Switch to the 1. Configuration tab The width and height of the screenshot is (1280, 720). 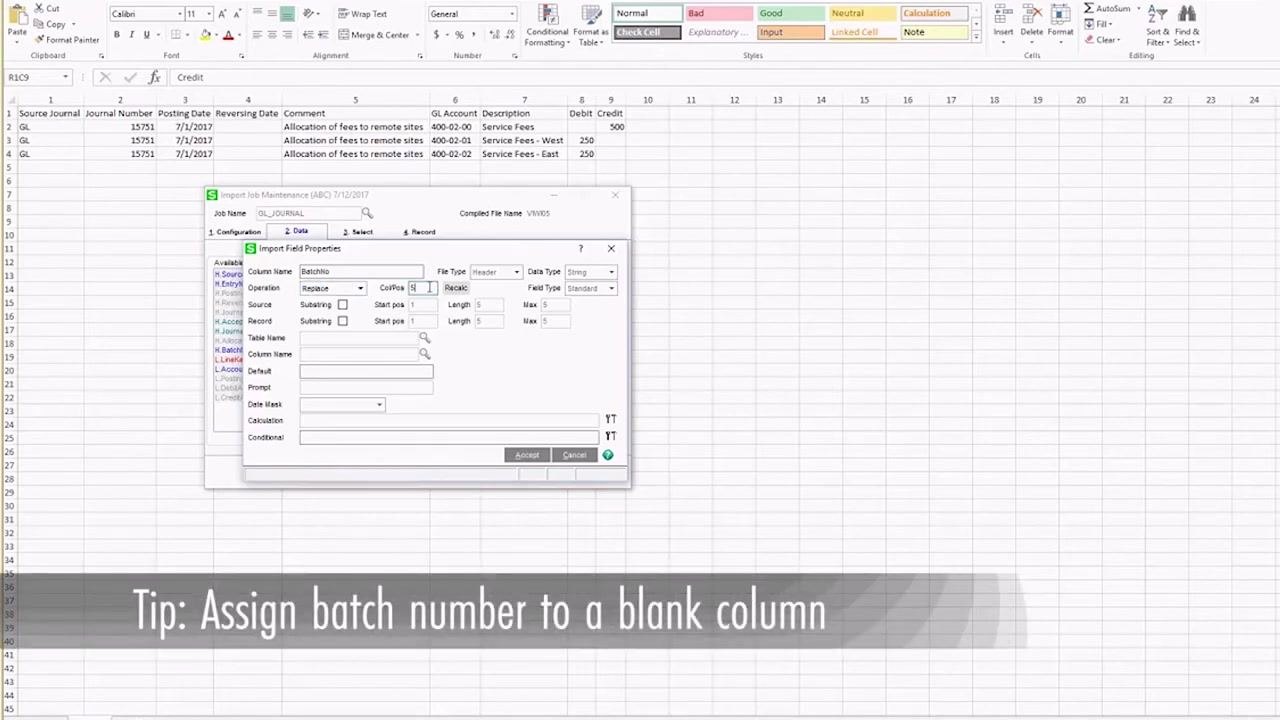(235, 232)
